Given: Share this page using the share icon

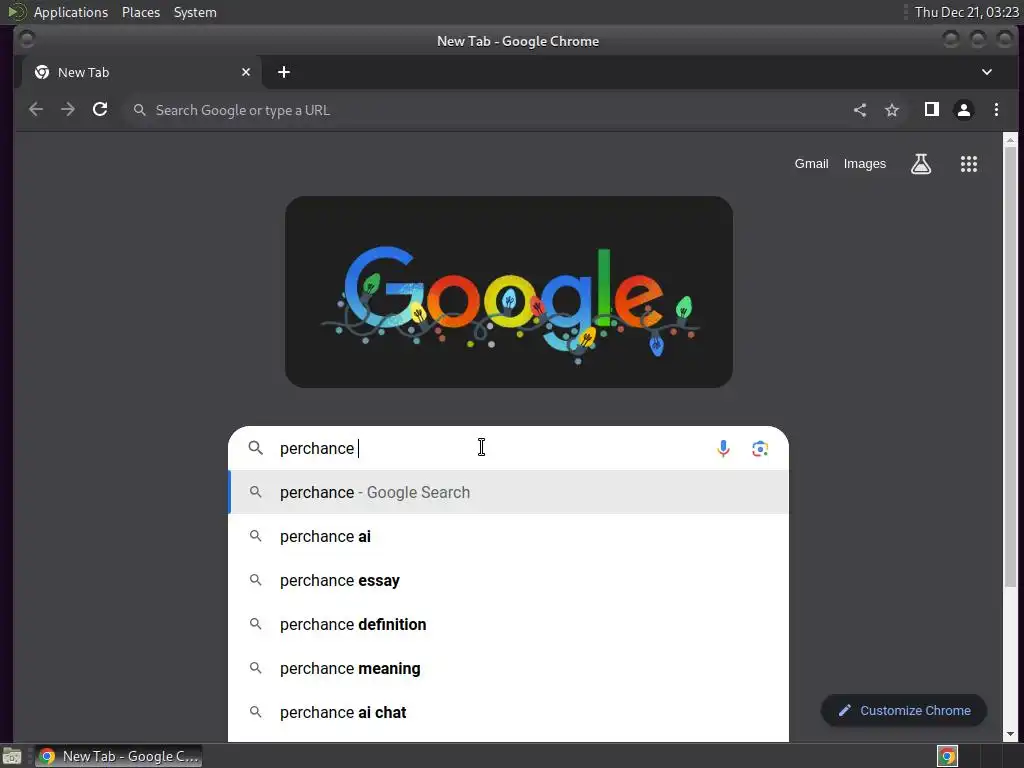Looking at the screenshot, I should (x=859, y=110).
